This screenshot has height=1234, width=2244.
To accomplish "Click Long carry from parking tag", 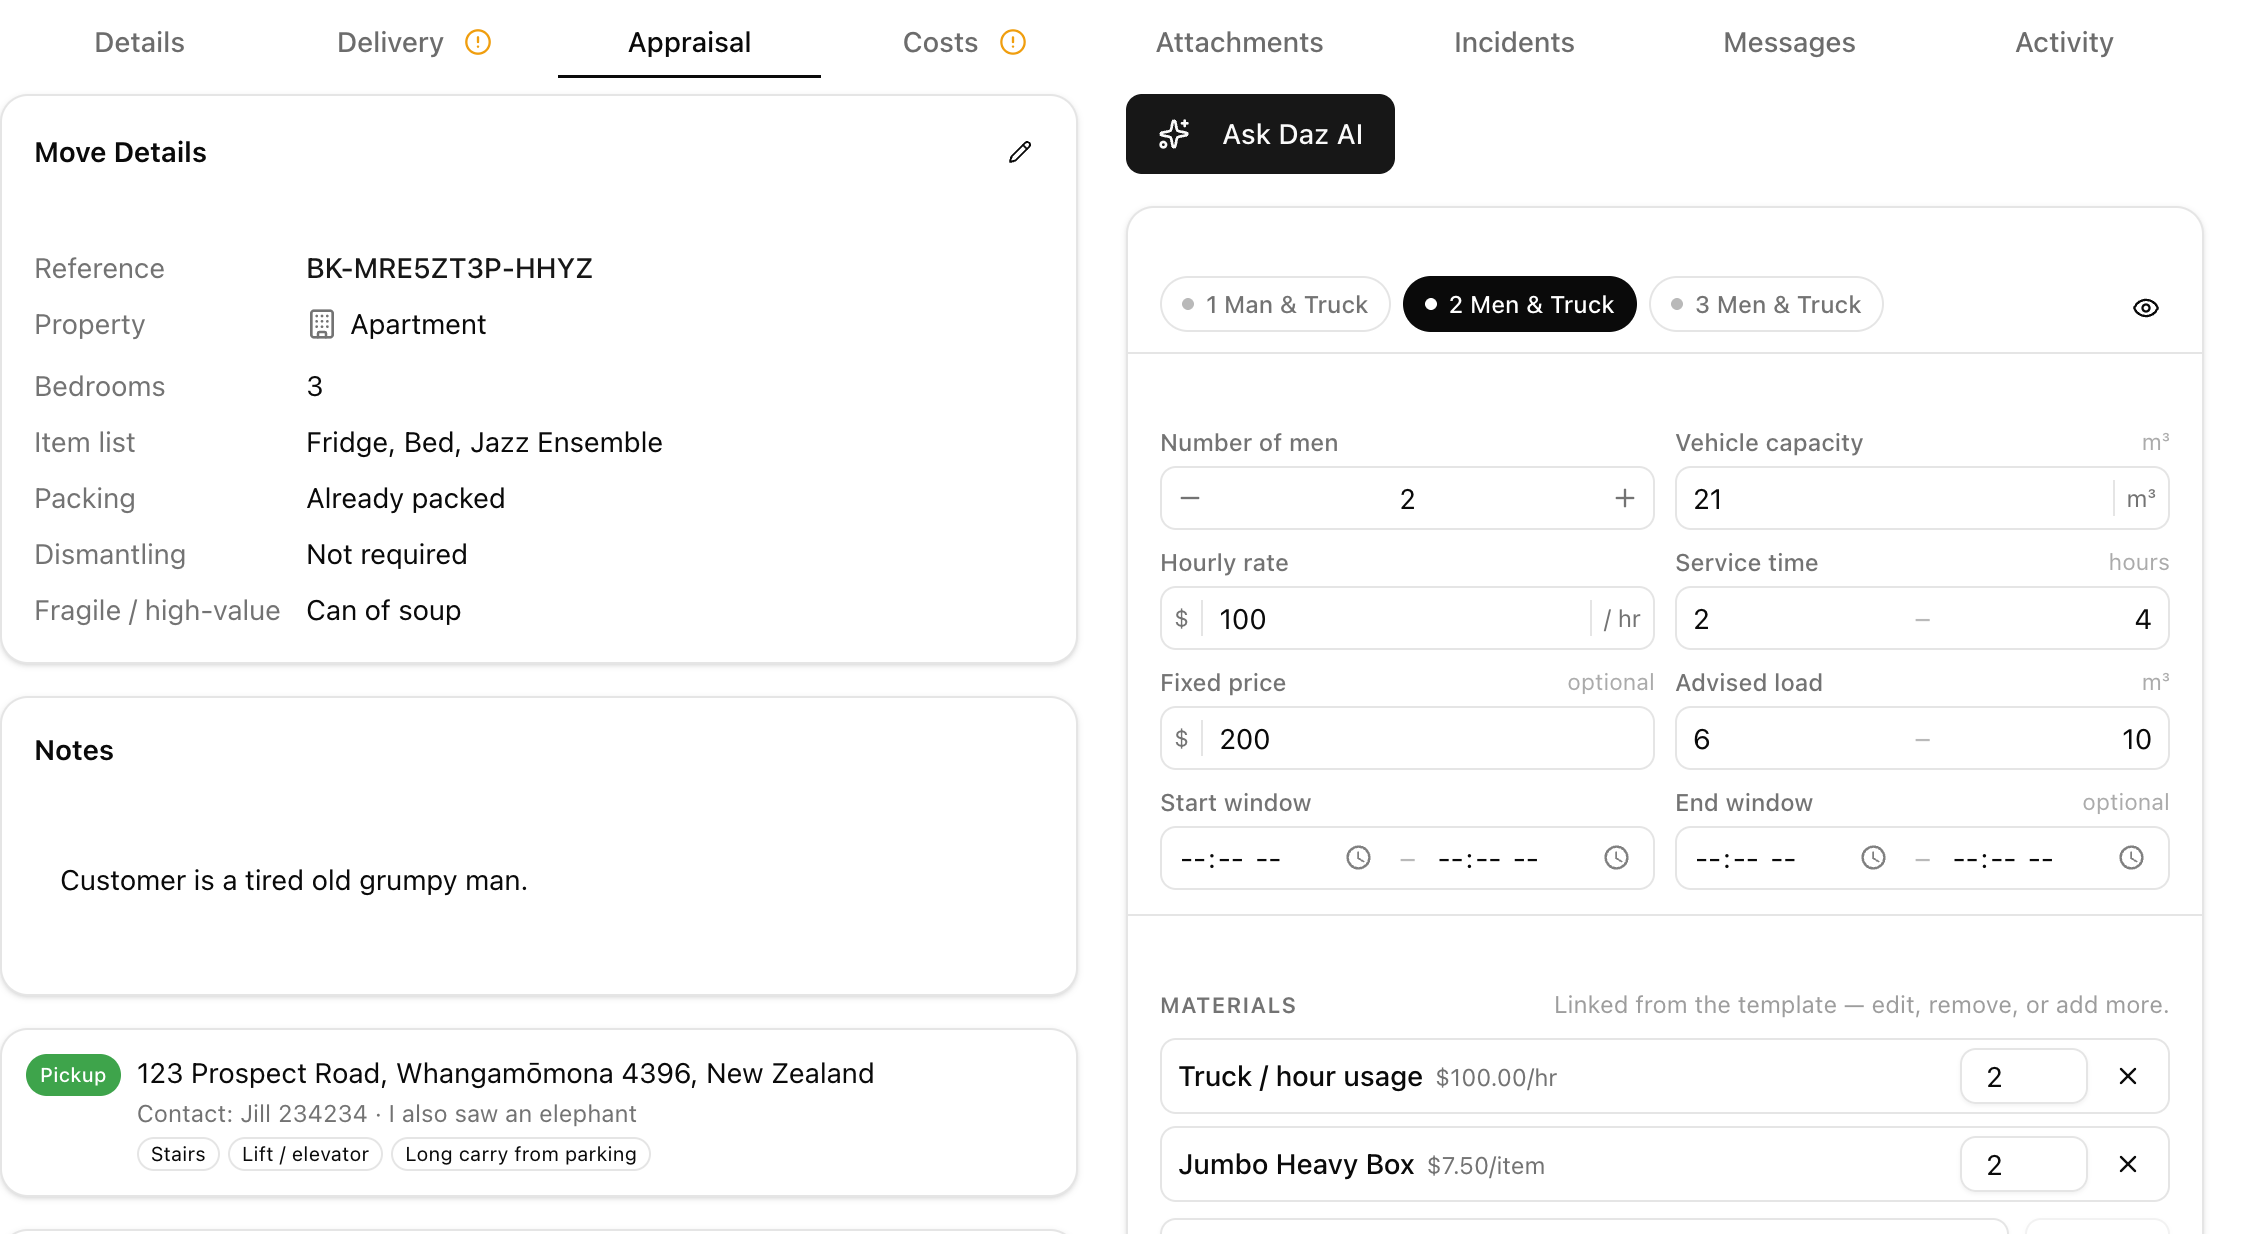I will [x=521, y=1154].
